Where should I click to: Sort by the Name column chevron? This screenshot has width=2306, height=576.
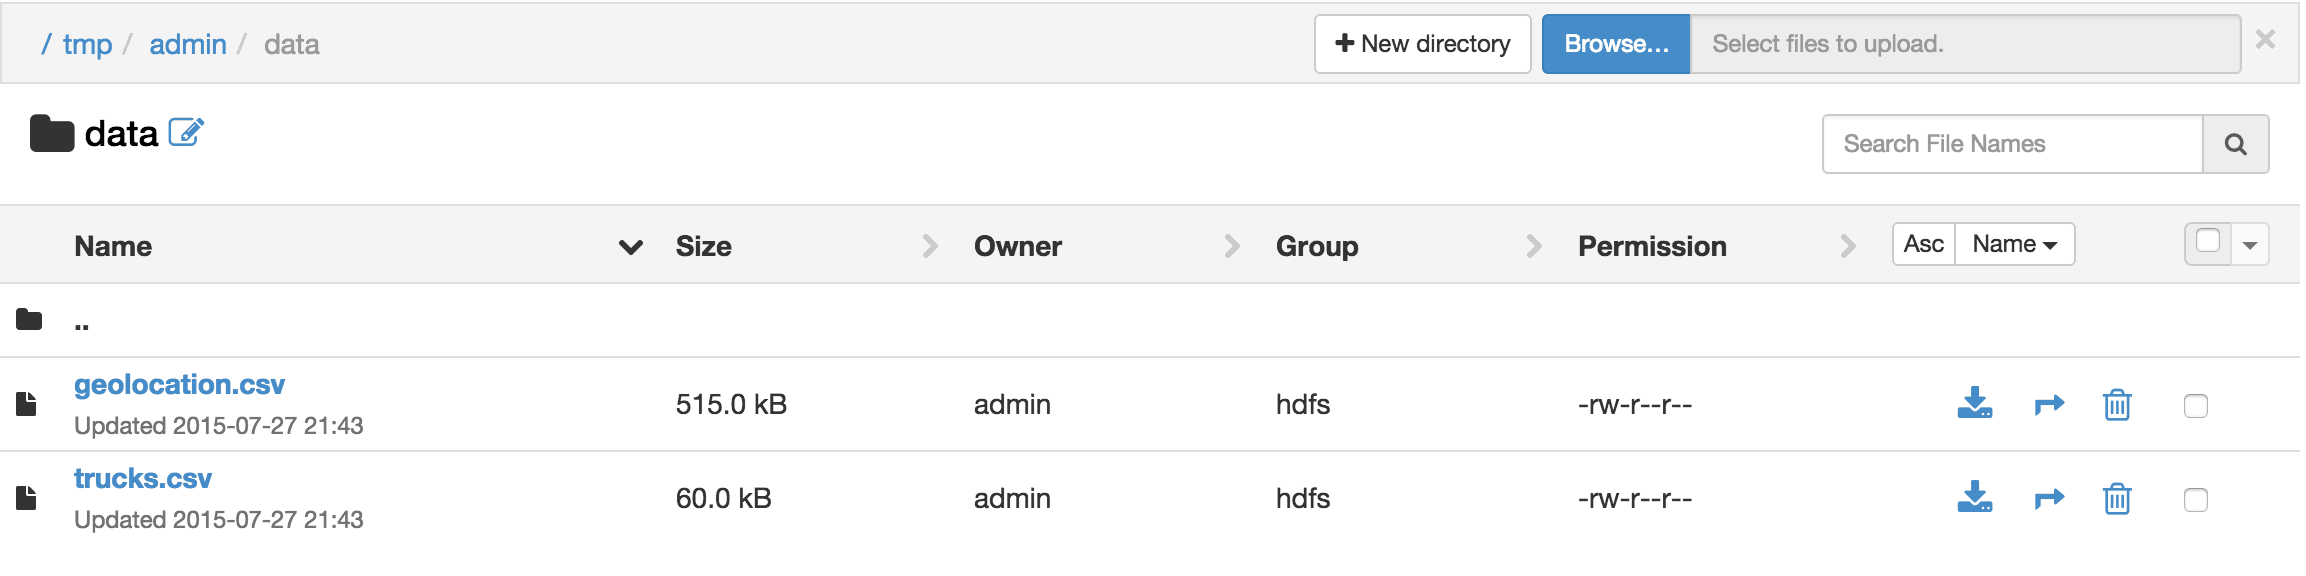point(631,246)
